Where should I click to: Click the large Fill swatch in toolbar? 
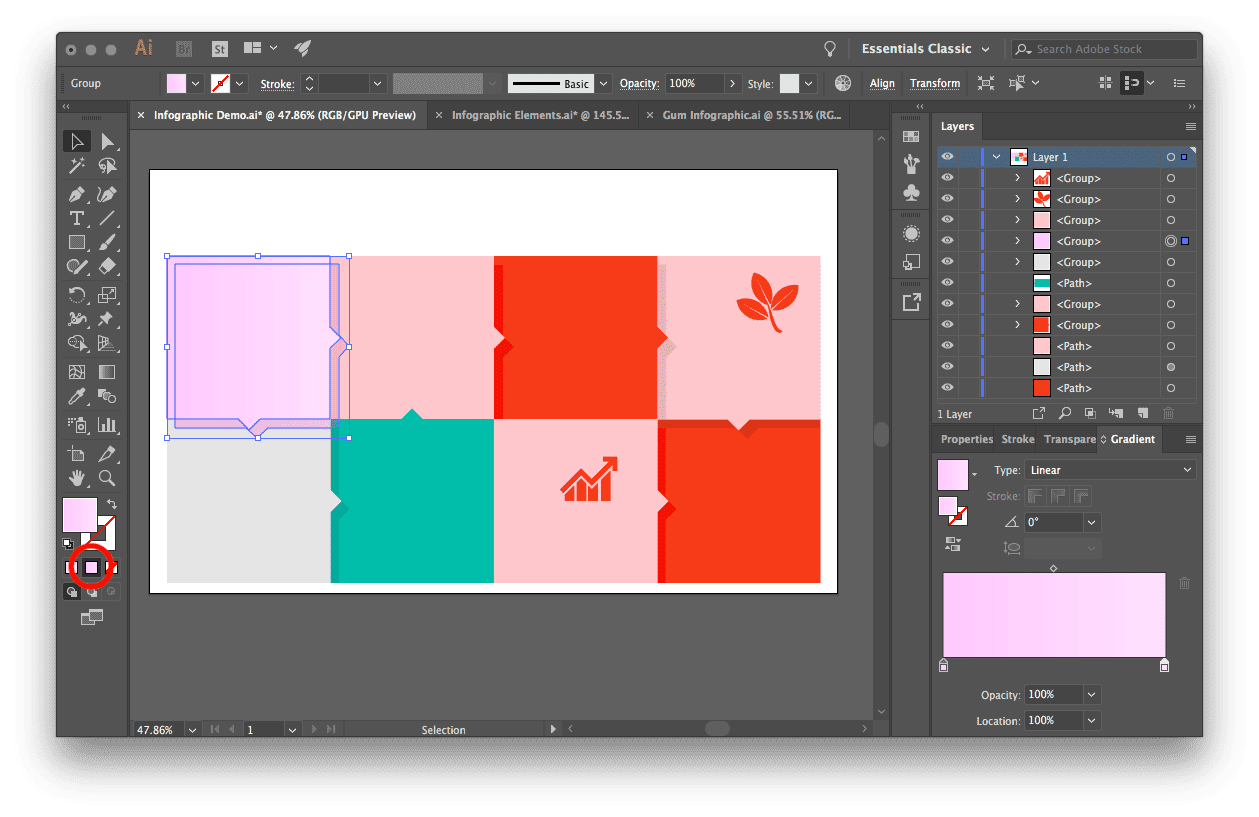80,515
